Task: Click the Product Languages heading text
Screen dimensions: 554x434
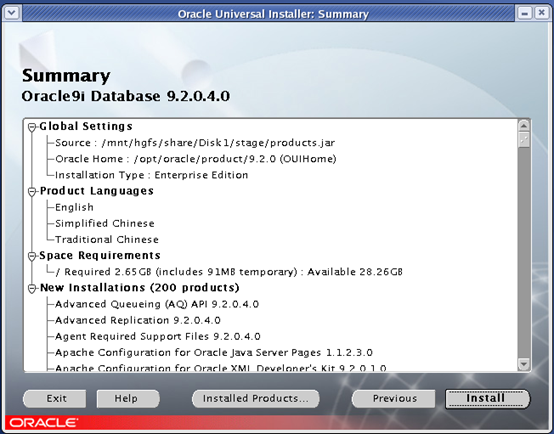Action: tap(96, 191)
